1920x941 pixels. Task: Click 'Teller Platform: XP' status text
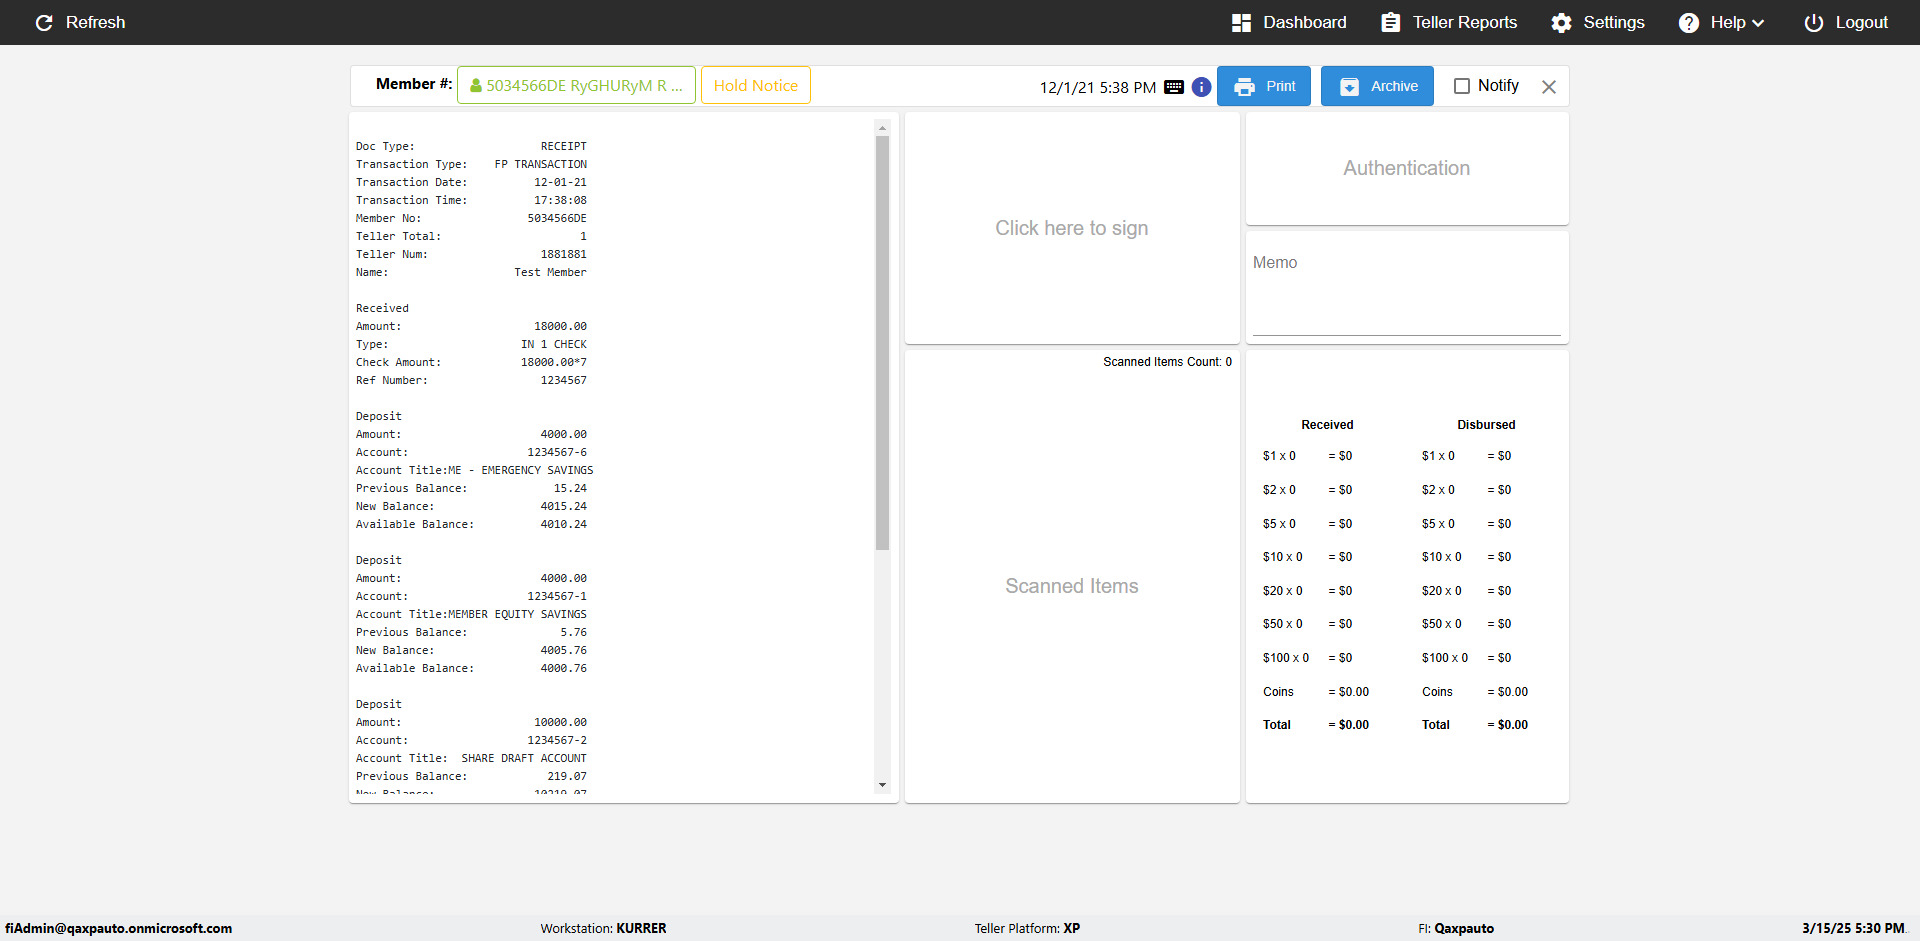(1027, 928)
